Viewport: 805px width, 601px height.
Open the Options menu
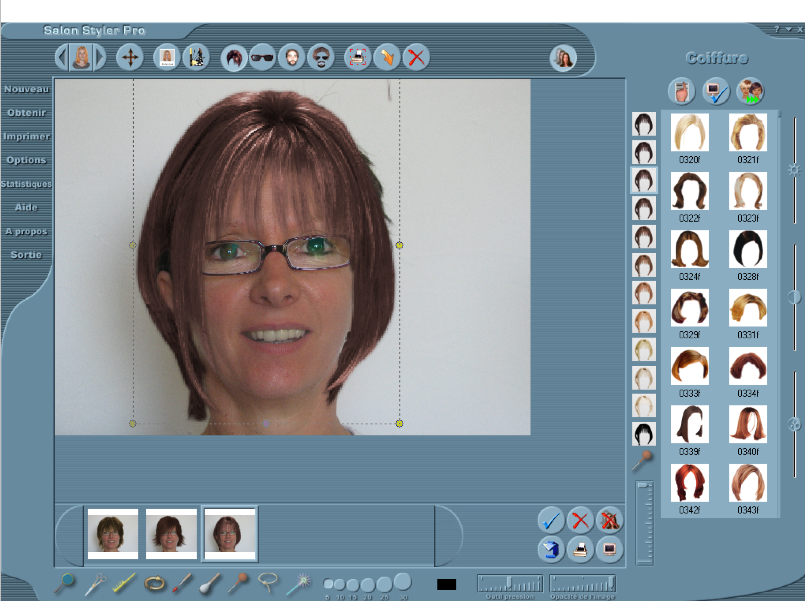point(26,160)
